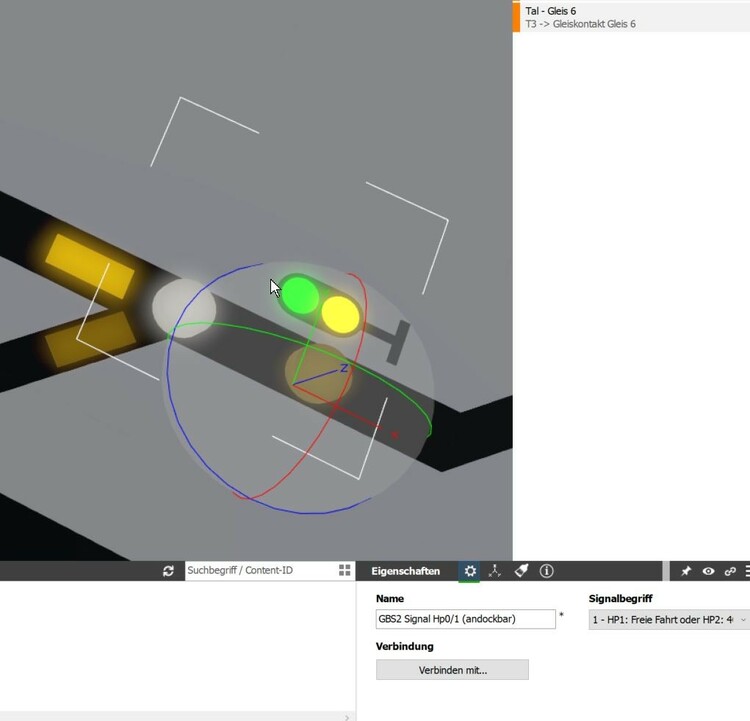
Task: Edit the Name field GBS2 Signal Hp0/1
Action: [465, 619]
